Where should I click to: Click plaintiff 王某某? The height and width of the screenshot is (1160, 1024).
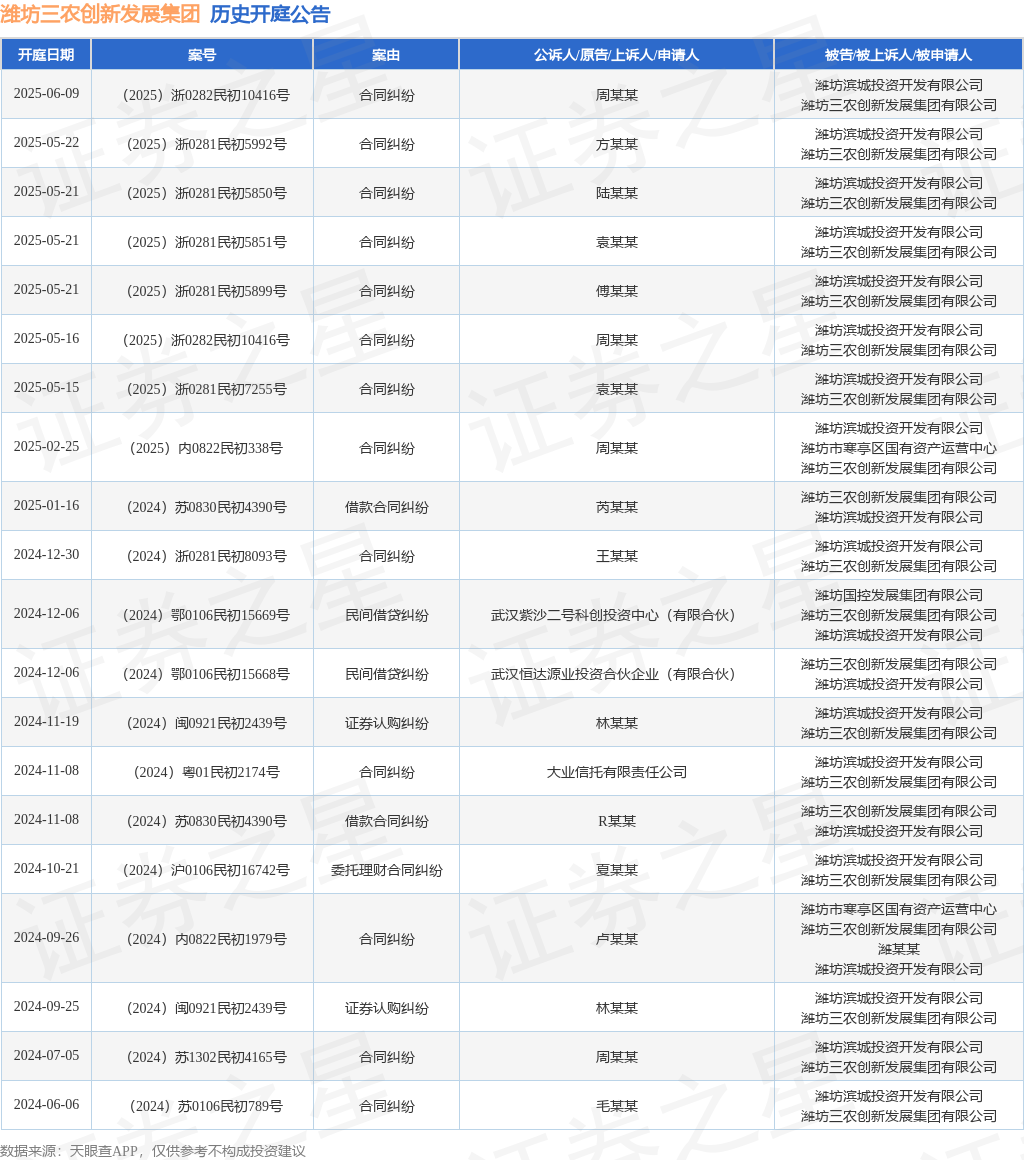616,556
